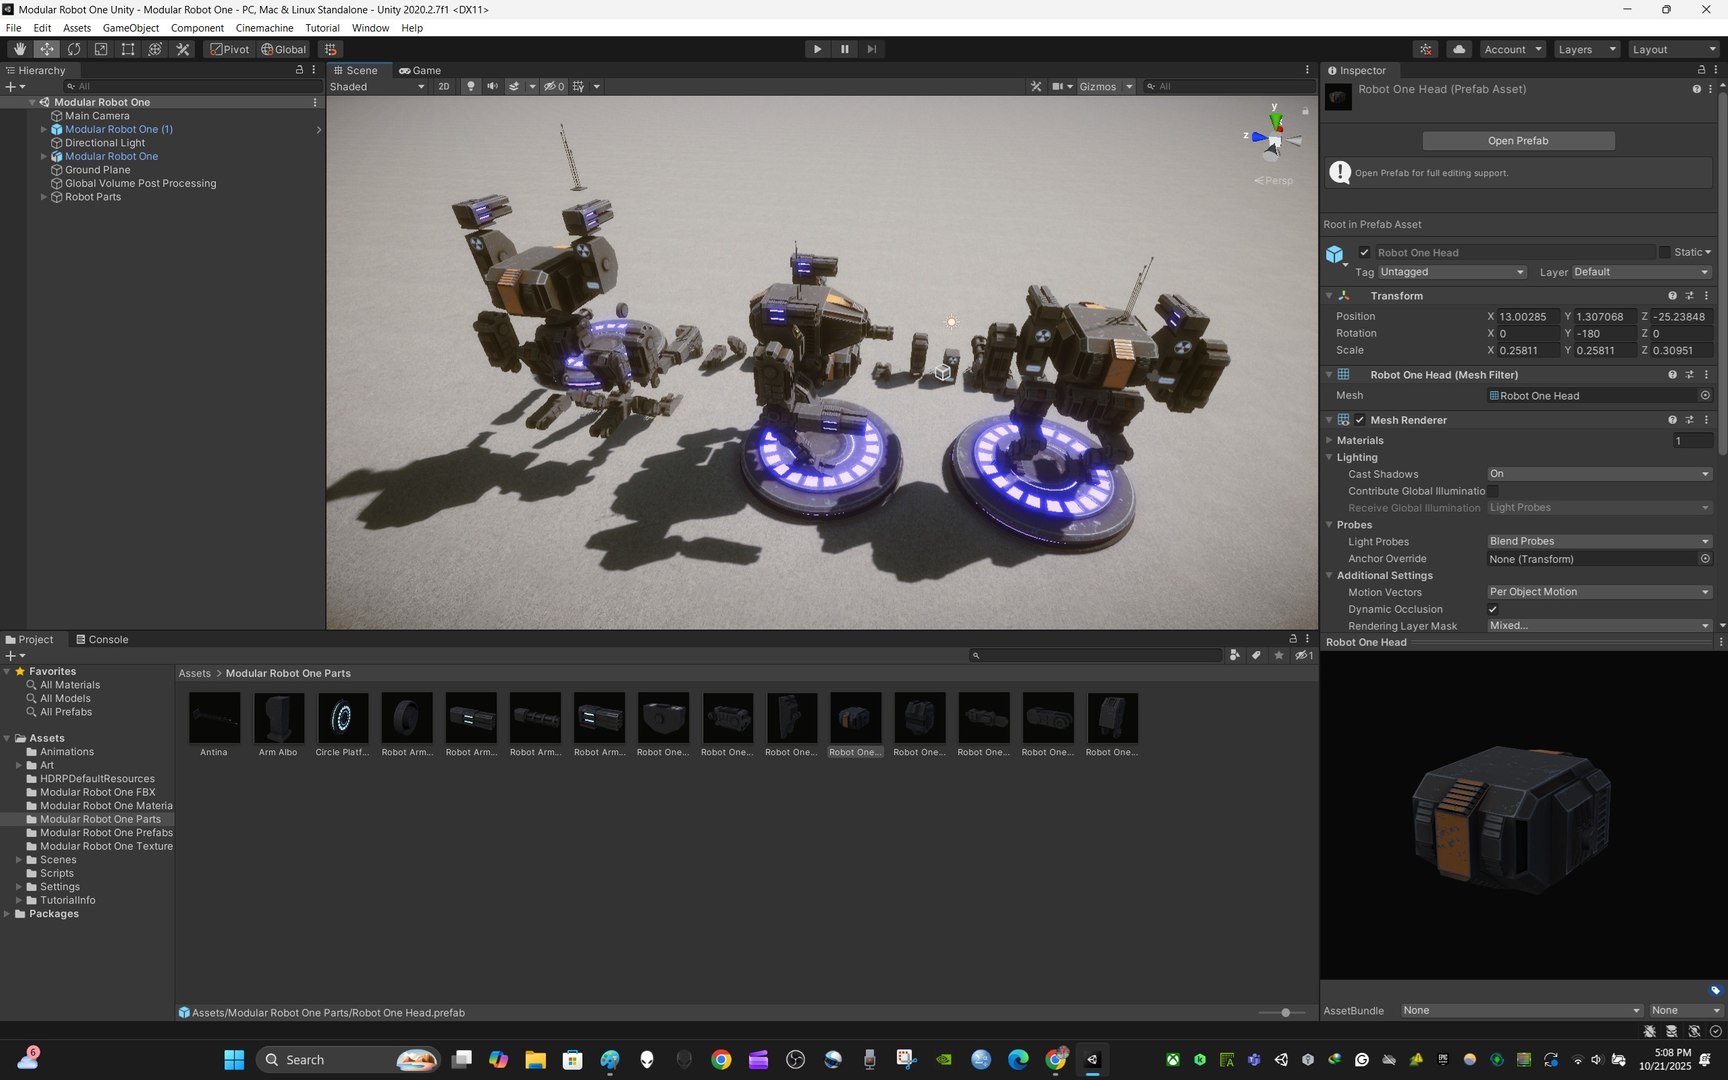The height and width of the screenshot is (1080, 1728).
Task: Toggle Global/Local handle rotation
Action: [x=284, y=49]
